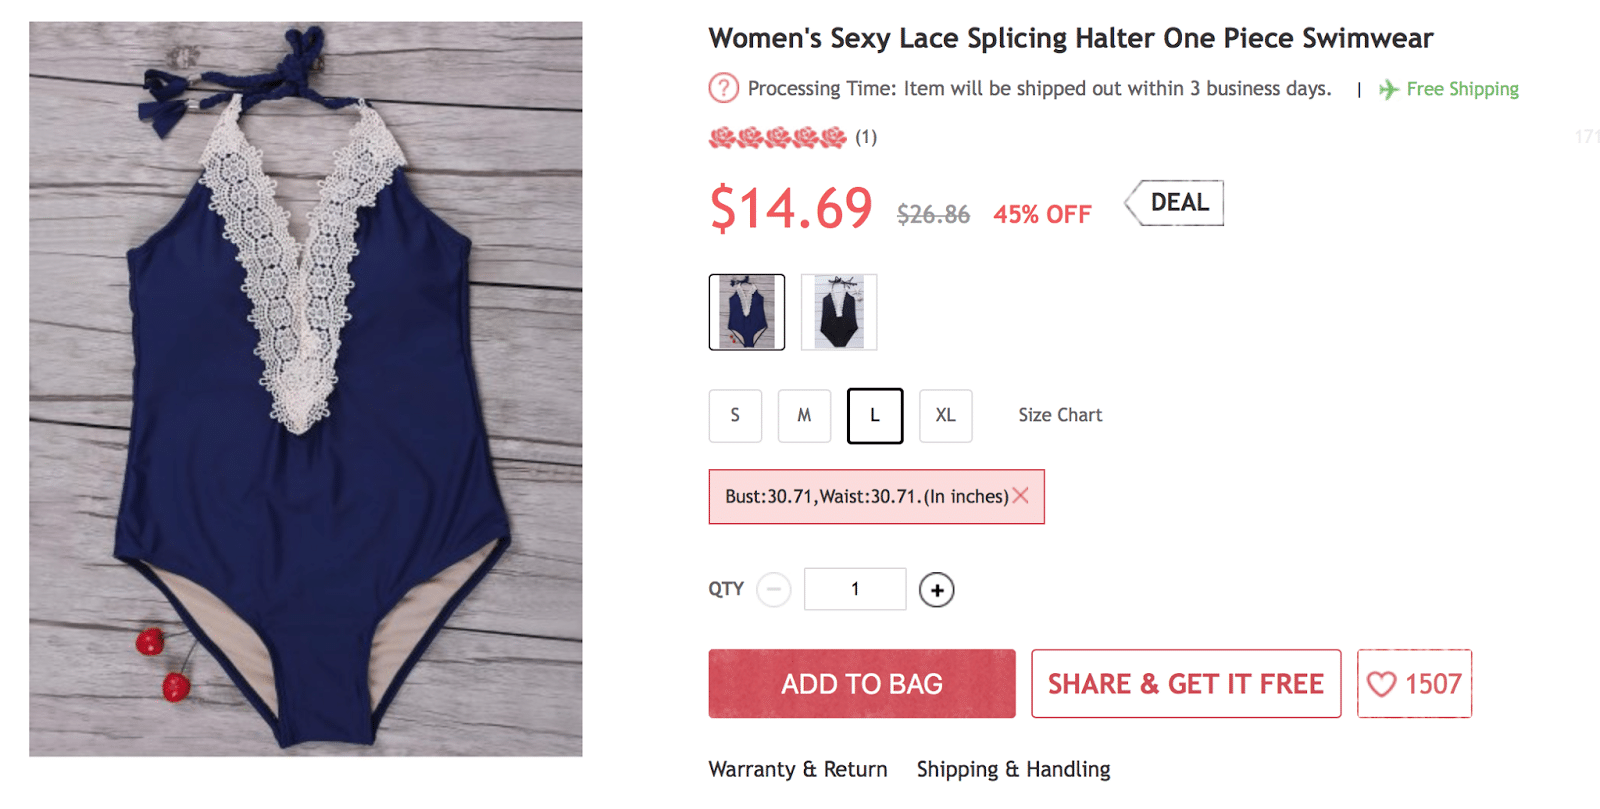Screen dimensions: 1600x809
Task: Click the rose rating icons
Action: (777, 138)
